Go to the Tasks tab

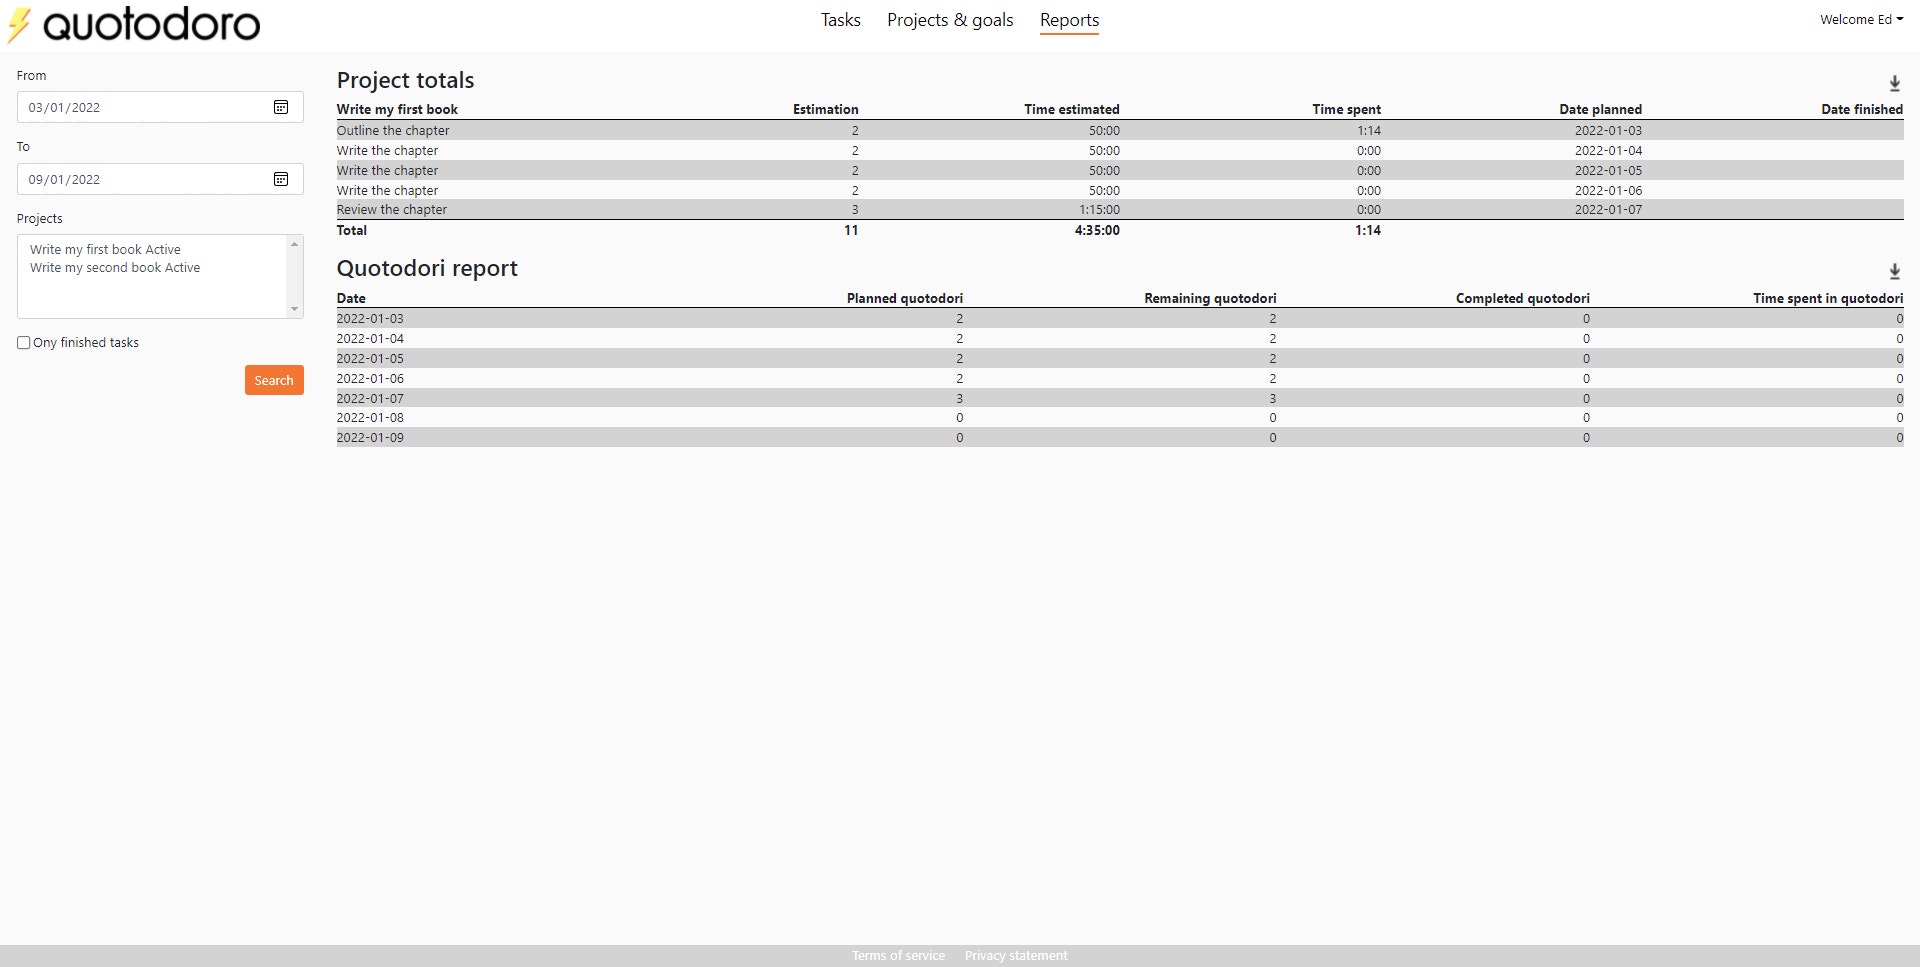coord(840,20)
